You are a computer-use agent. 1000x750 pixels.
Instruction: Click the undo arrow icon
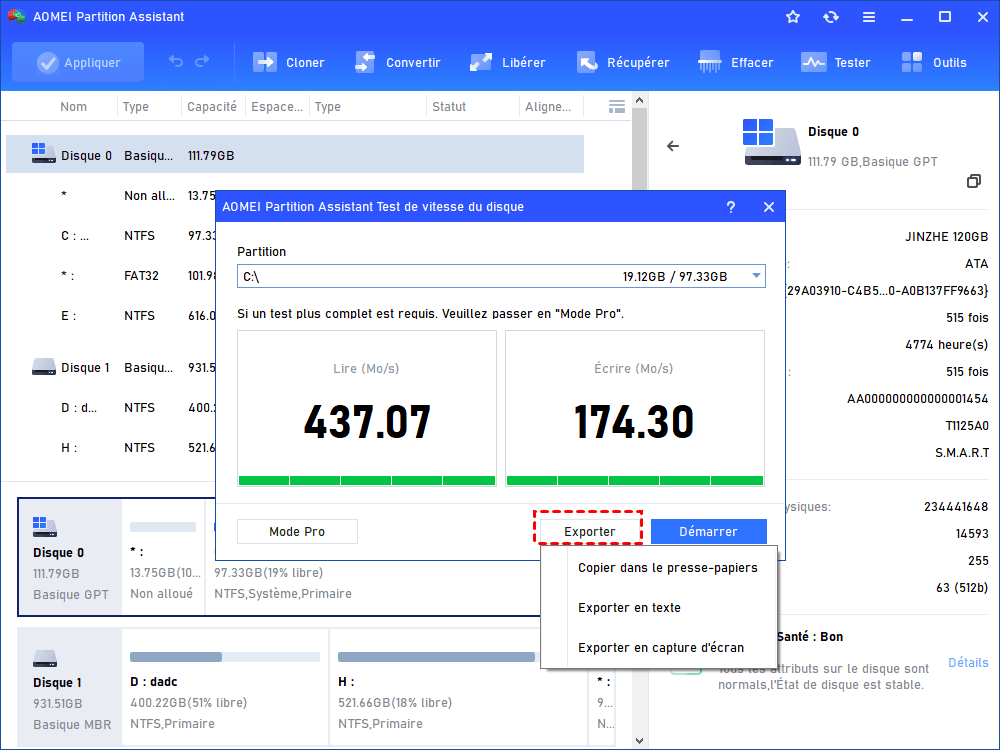[x=176, y=62]
